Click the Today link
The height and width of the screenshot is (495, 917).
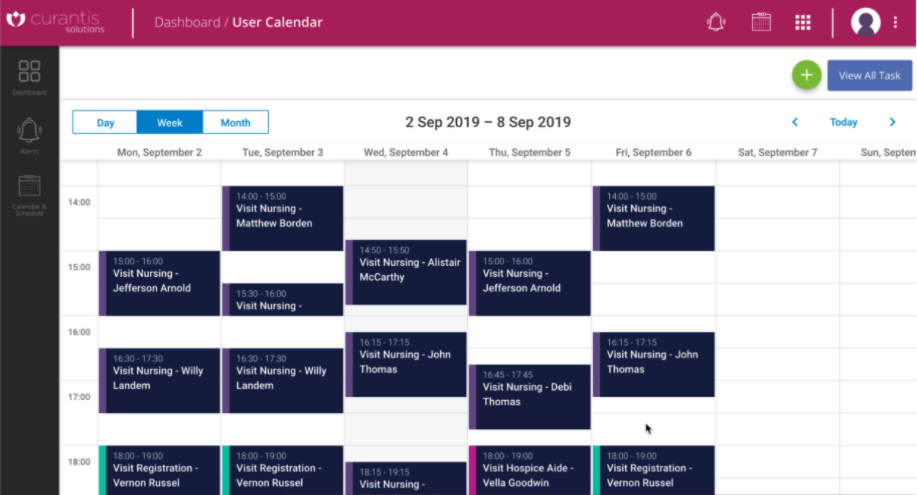pos(843,122)
